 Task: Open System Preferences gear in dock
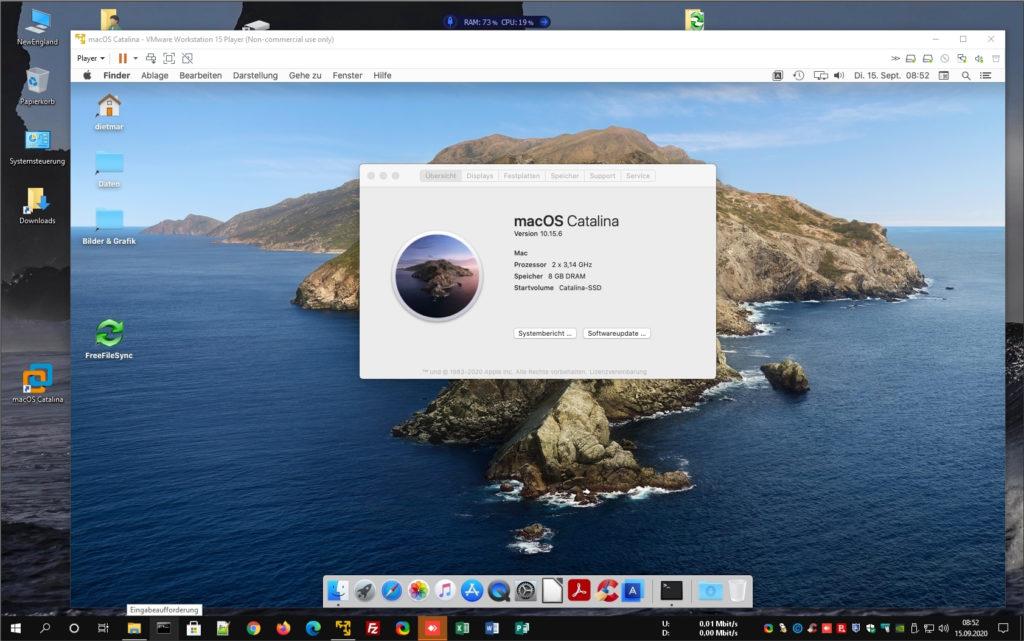pos(525,591)
